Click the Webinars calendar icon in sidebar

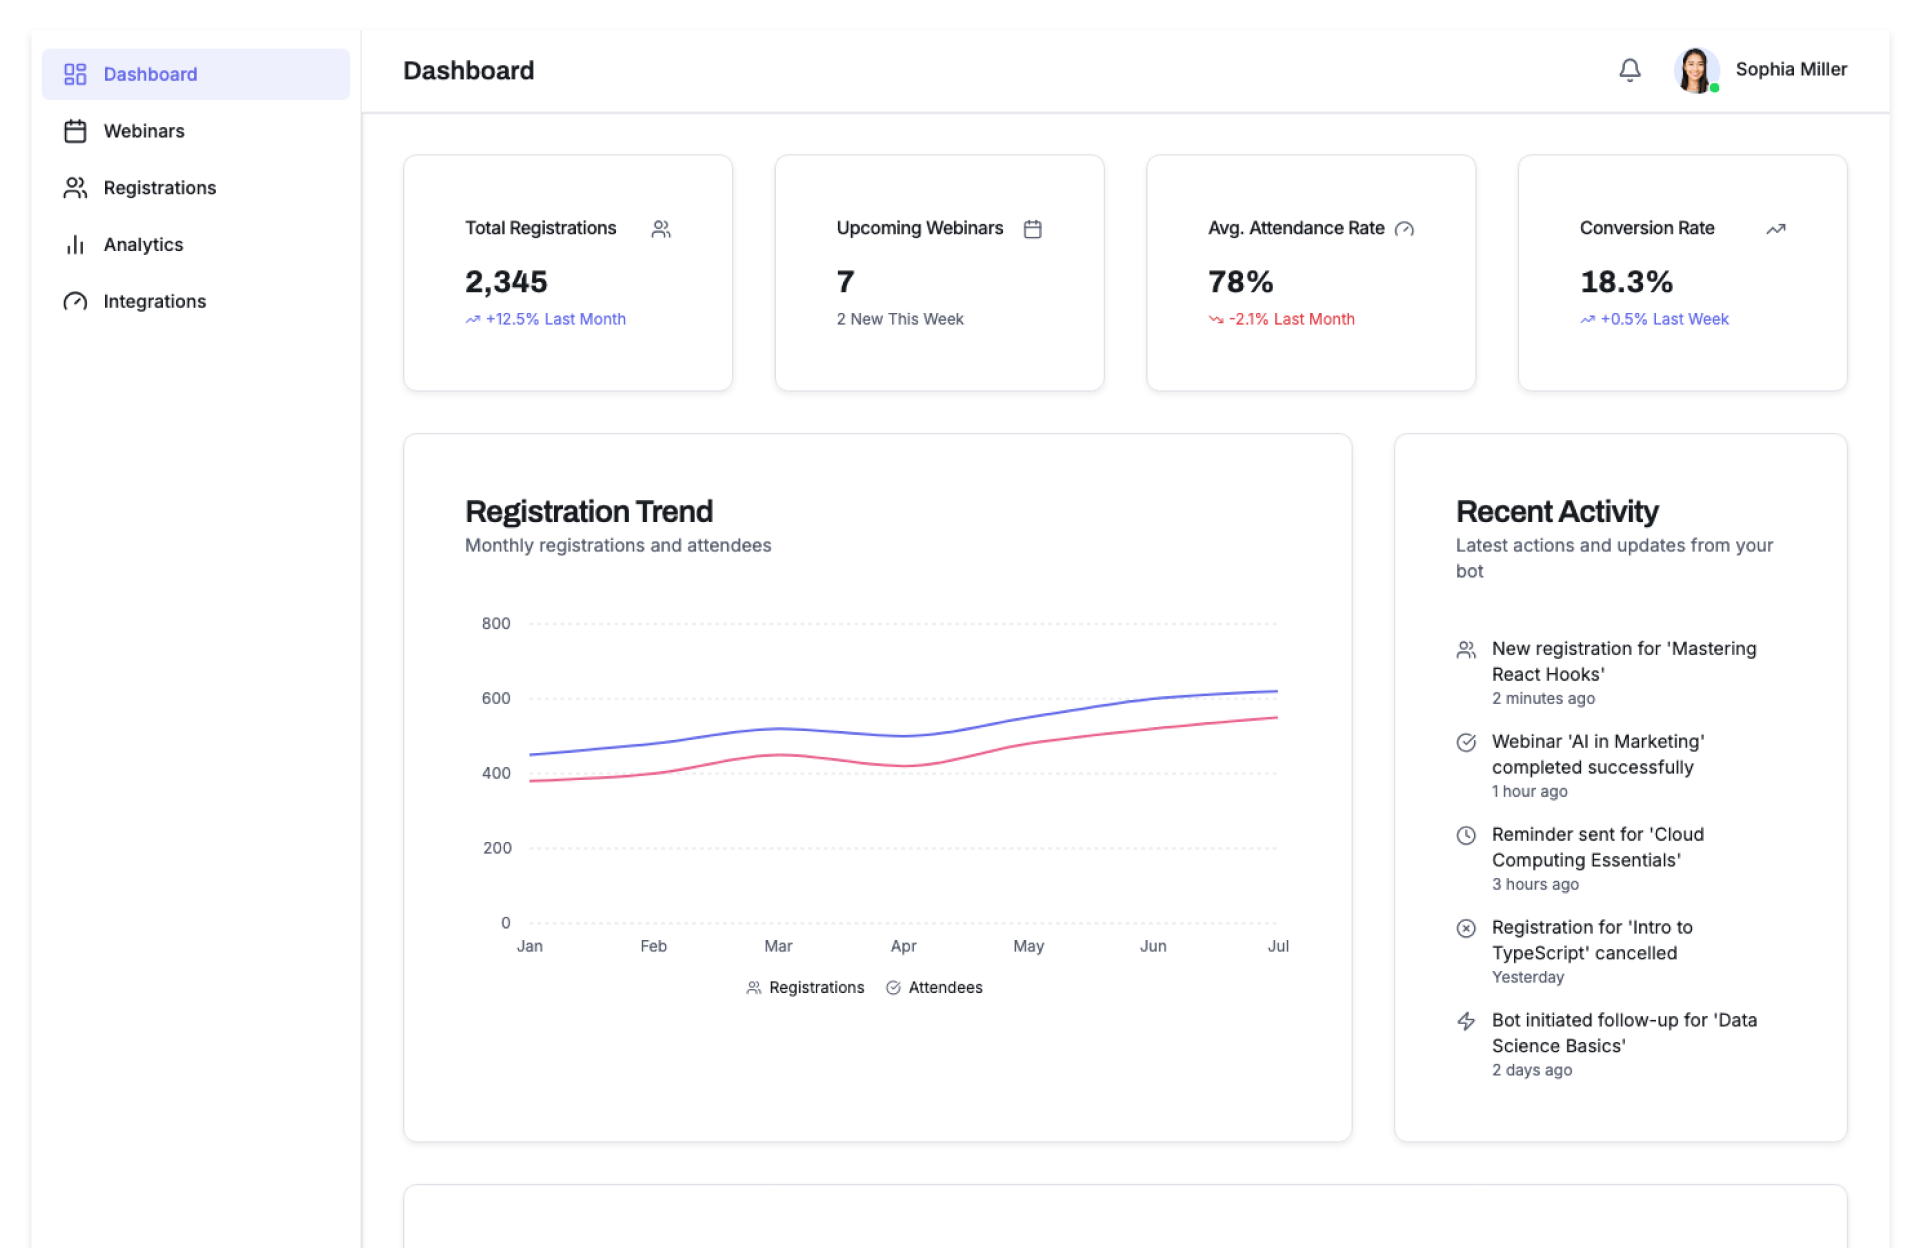tap(75, 131)
